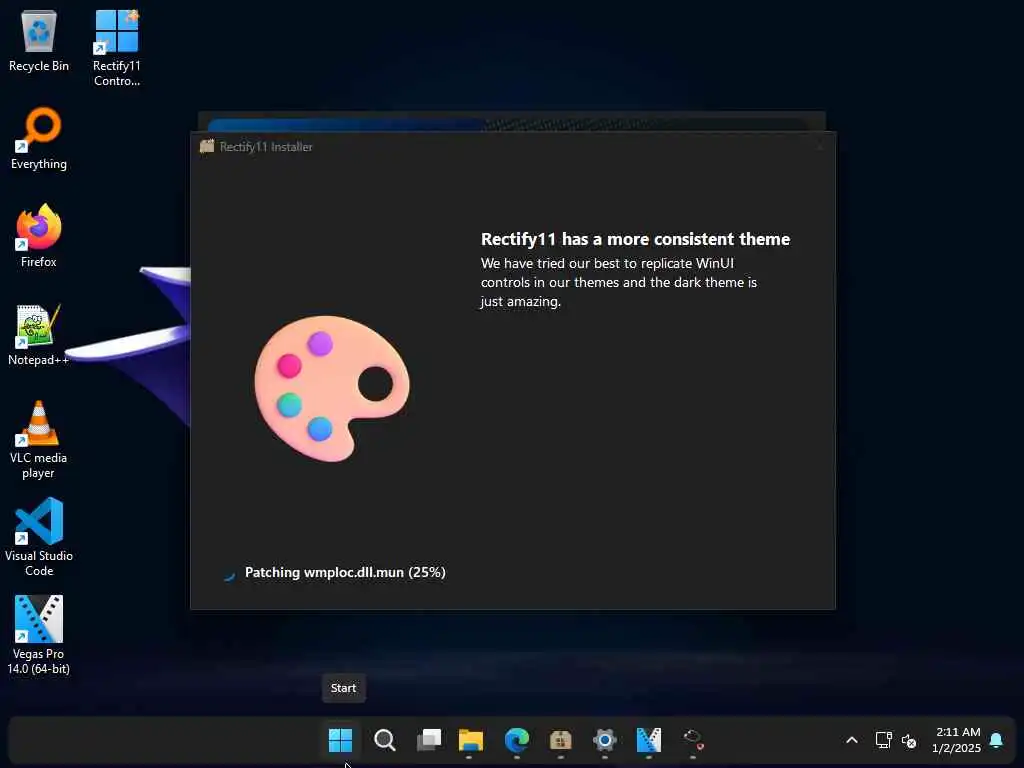Click the Windows Start button
The height and width of the screenshot is (768, 1024).
tap(340, 740)
